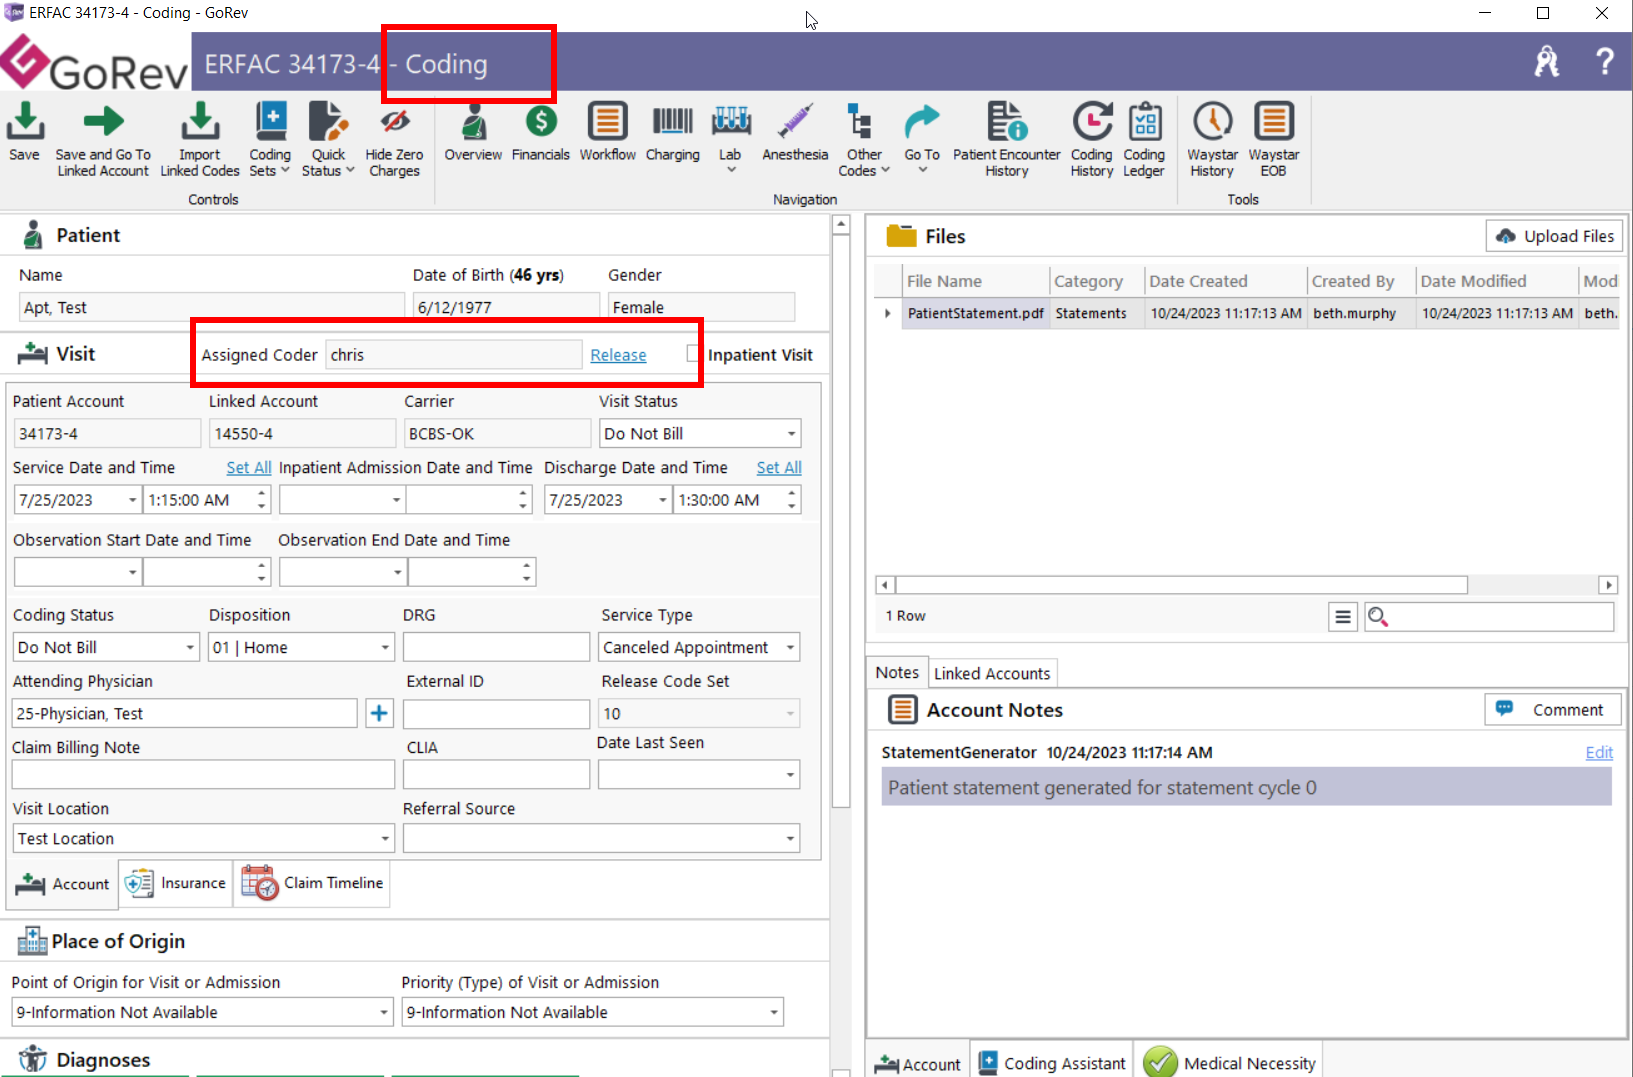Open the Lab navigation menu
The height and width of the screenshot is (1077, 1633).
(x=731, y=137)
